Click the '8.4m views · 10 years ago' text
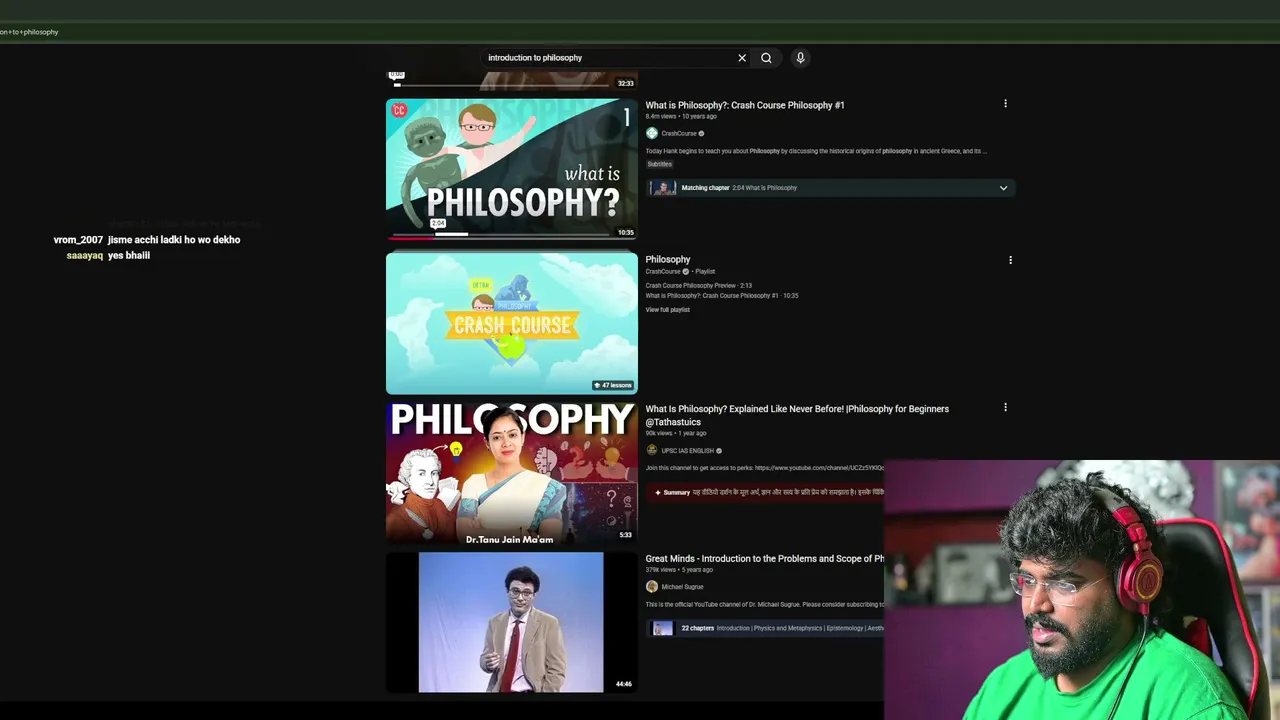Screen dimensions: 1280x720 coord(681,117)
